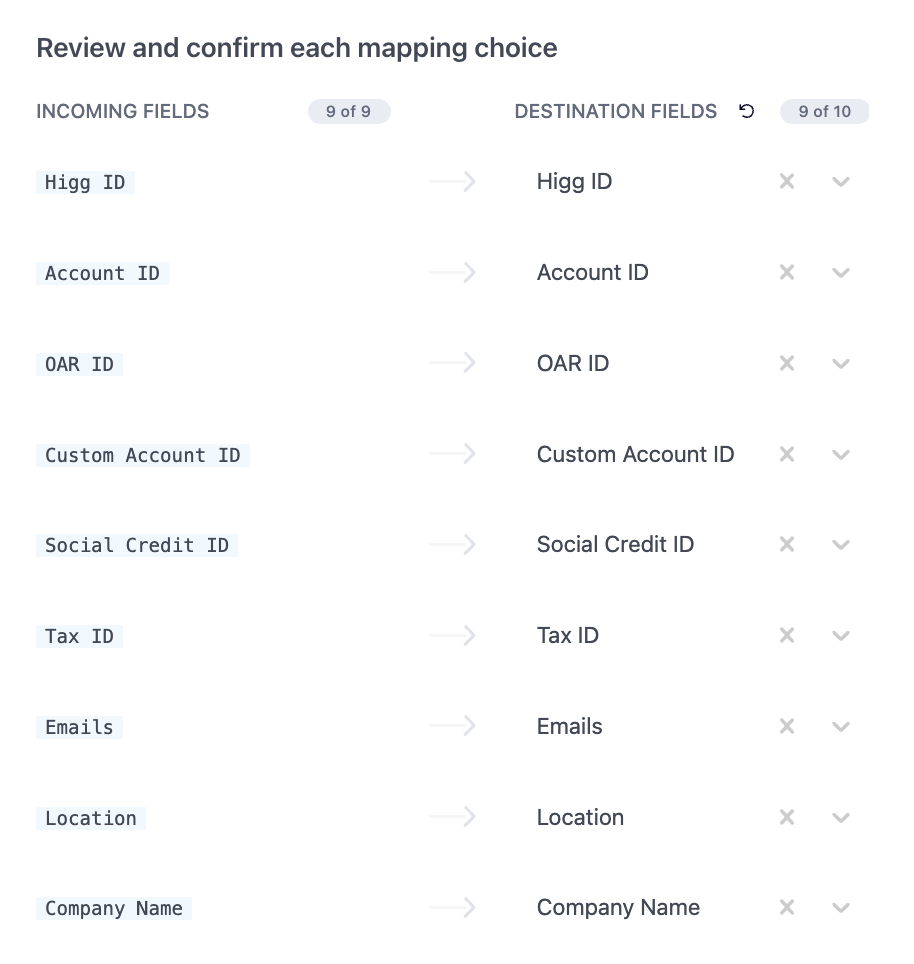This screenshot has height=964, width=914.
Task: Expand the OAR ID destination chevron
Action: point(841,364)
